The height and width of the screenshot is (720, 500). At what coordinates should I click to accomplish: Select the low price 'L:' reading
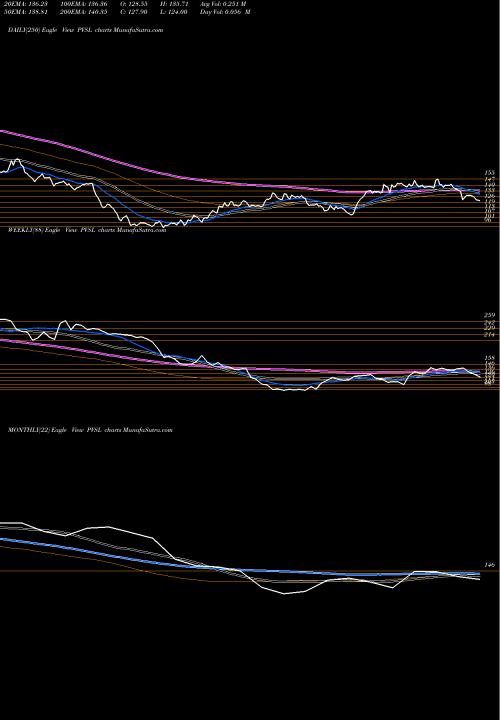coord(174,12)
